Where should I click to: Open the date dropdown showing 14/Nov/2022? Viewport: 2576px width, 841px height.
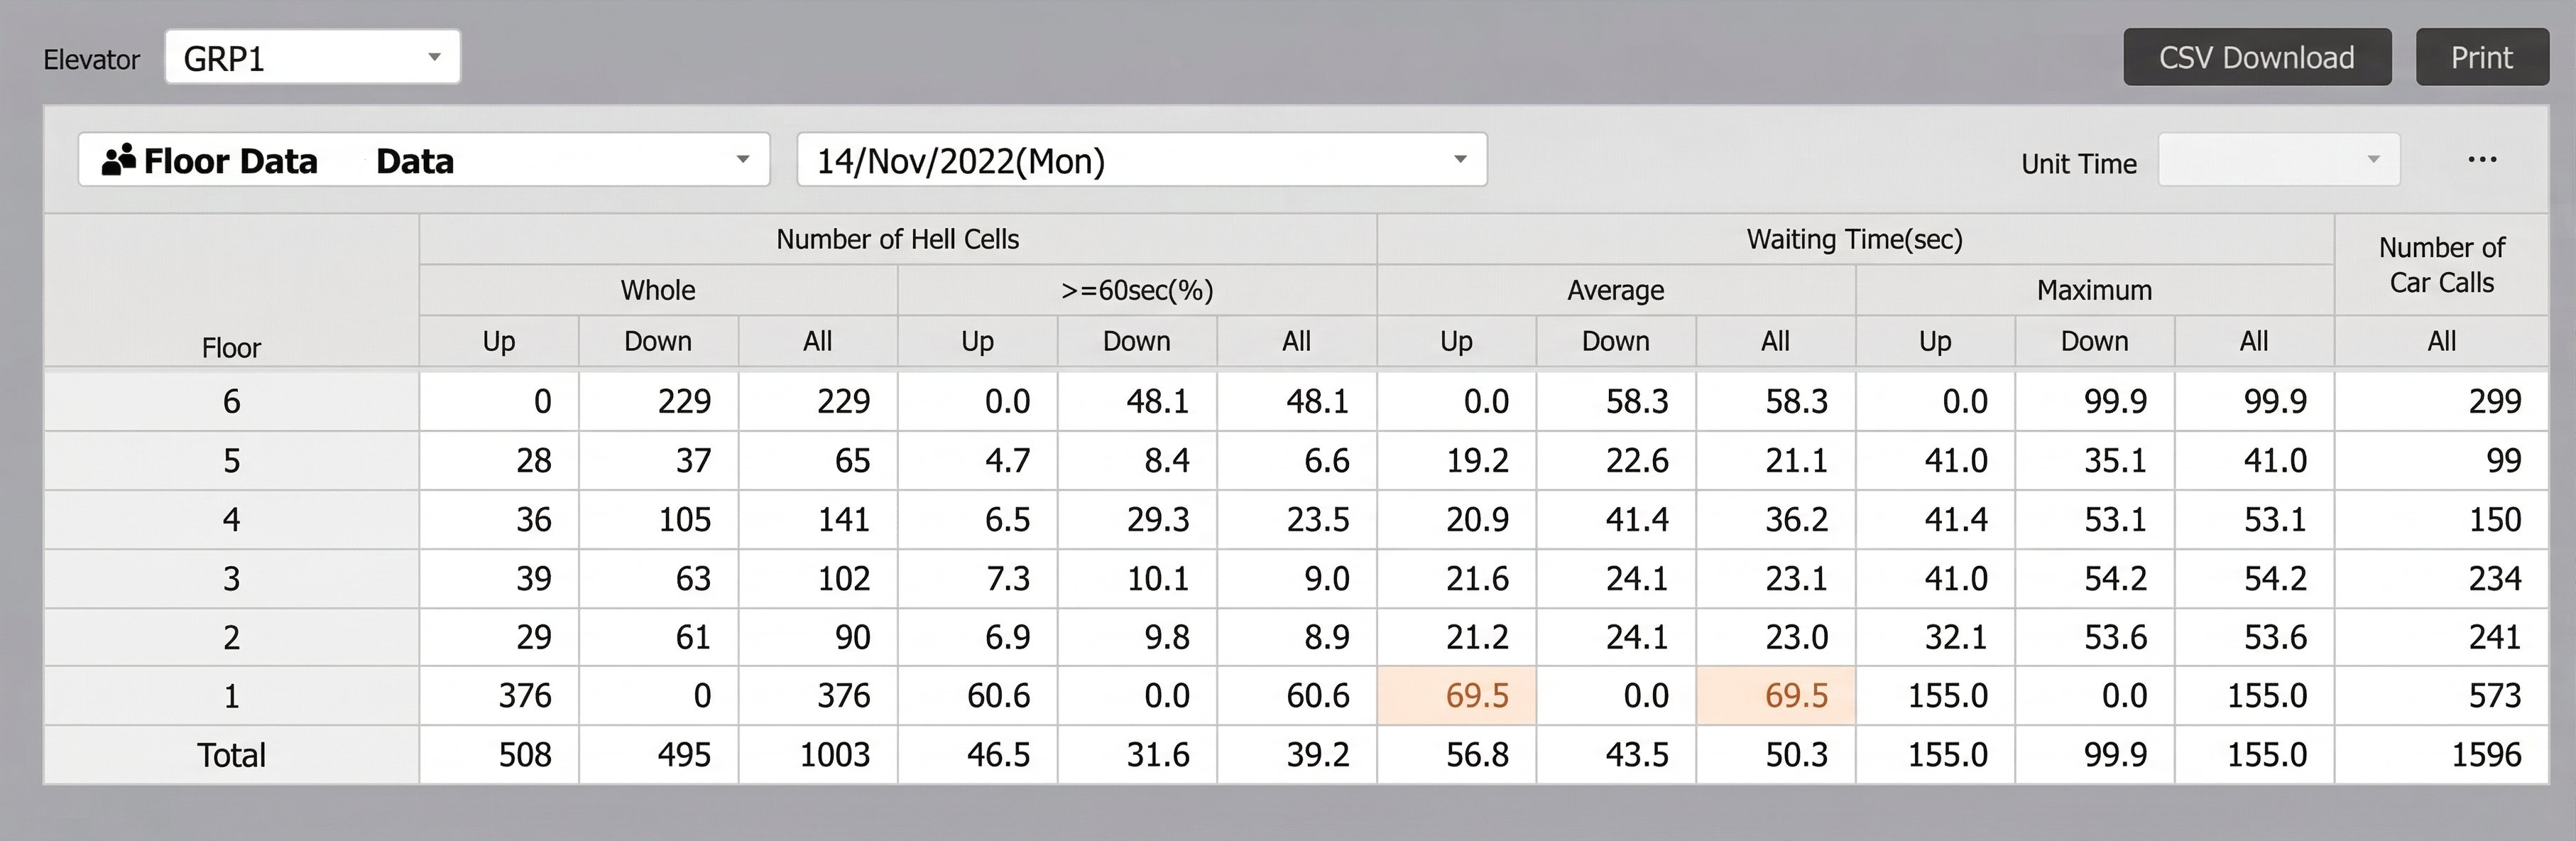pyautogui.click(x=1141, y=160)
